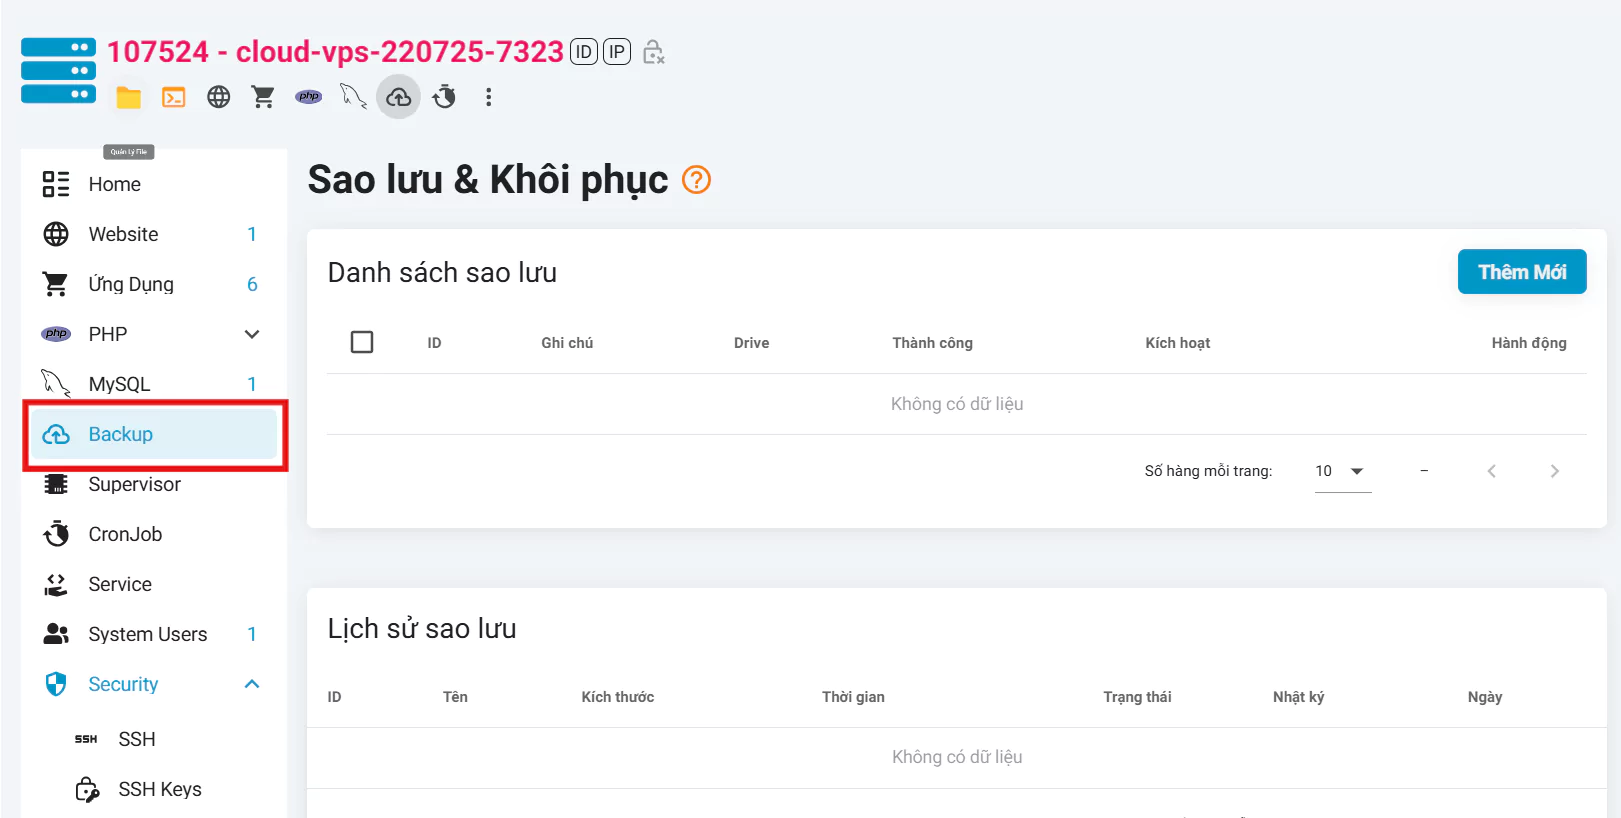
Task: Copy server ID using the ID badge
Action: (584, 51)
